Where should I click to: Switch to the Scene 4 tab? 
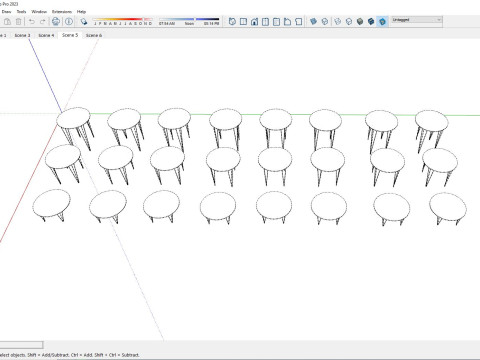[46, 35]
